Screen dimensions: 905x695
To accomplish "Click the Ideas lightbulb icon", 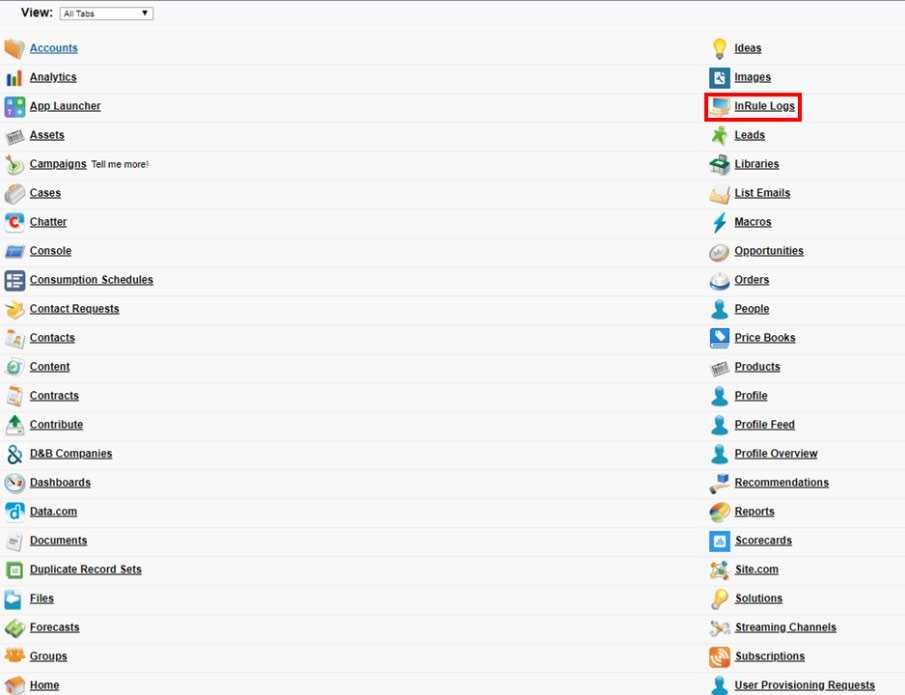I will (719, 48).
